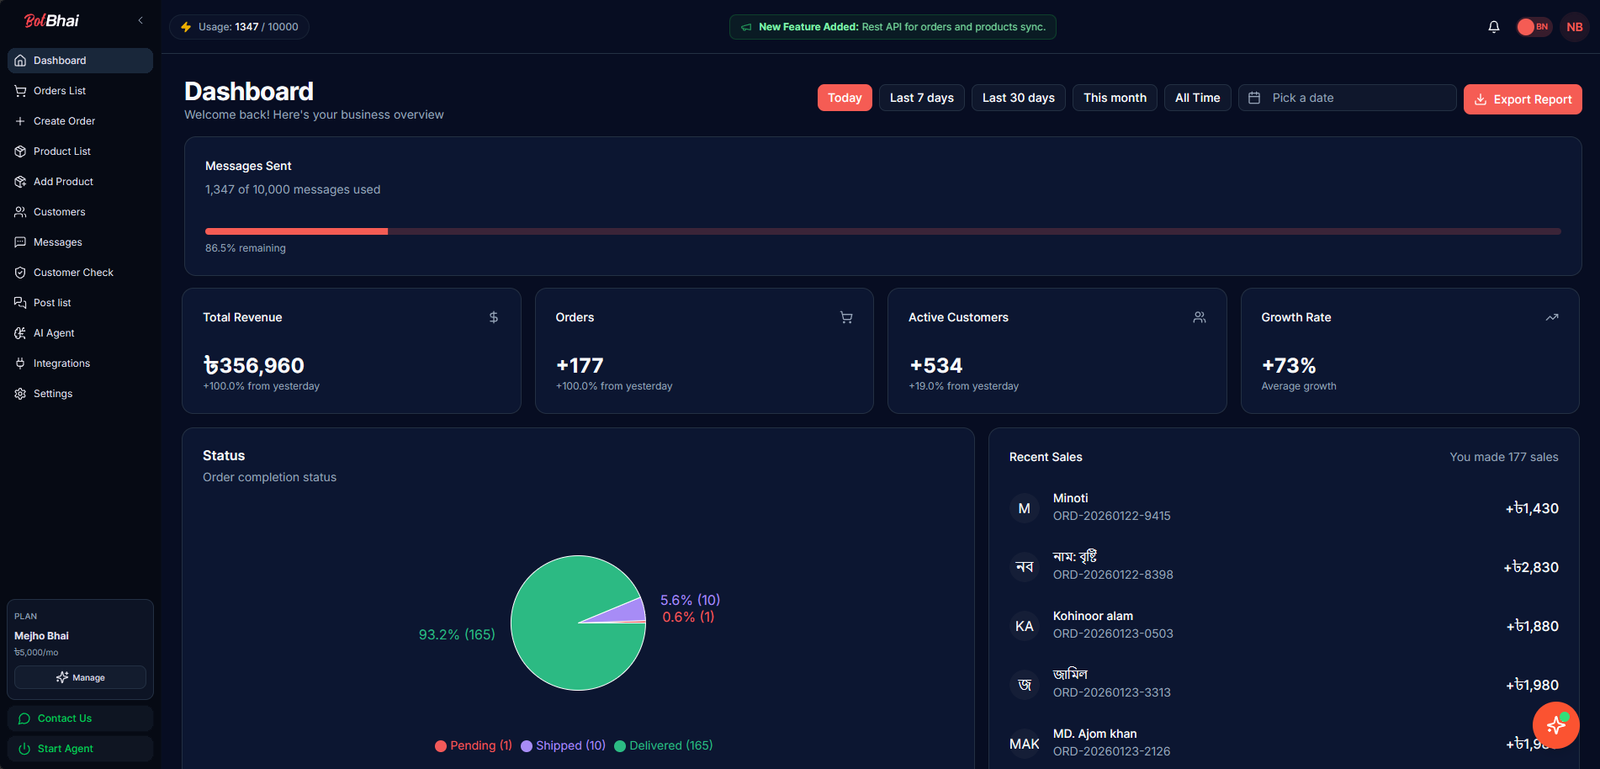The width and height of the screenshot is (1600, 769).
Task: Toggle Shipped series in chart legend
Action: click(x=563, y=746)
